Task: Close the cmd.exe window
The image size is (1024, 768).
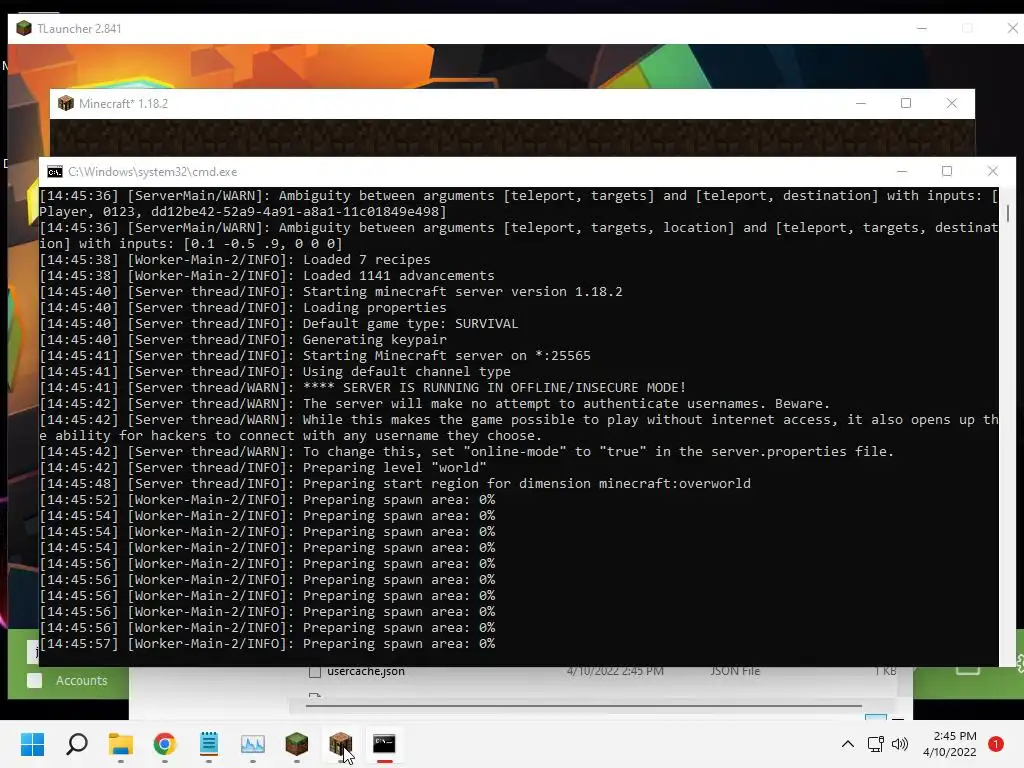Action: (993, 171)
